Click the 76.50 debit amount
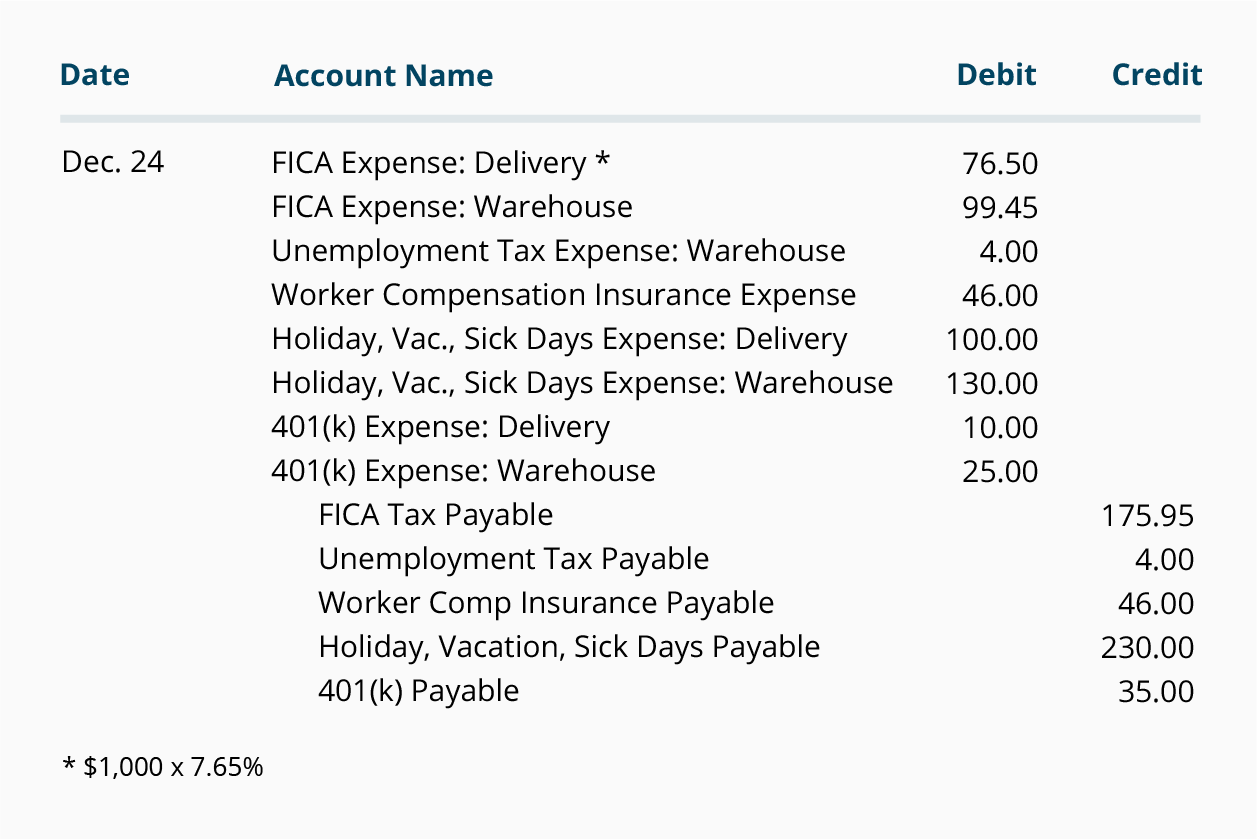The image size is (1257, 839). [1000, 164]
